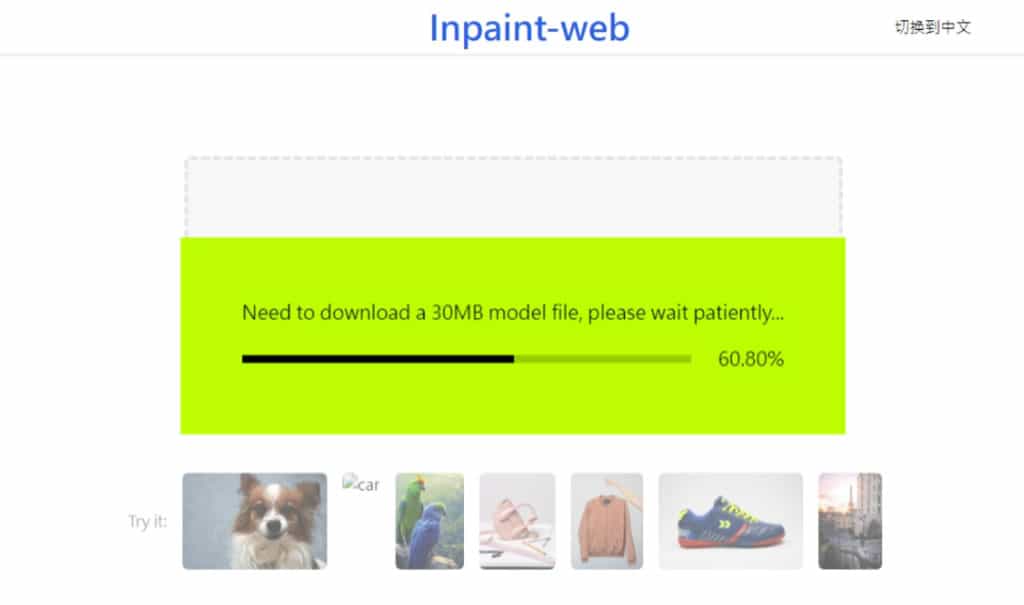This screenshot has width=1024, height=605.
Task: Click the dashed upload drop zone
Action: 512,196
